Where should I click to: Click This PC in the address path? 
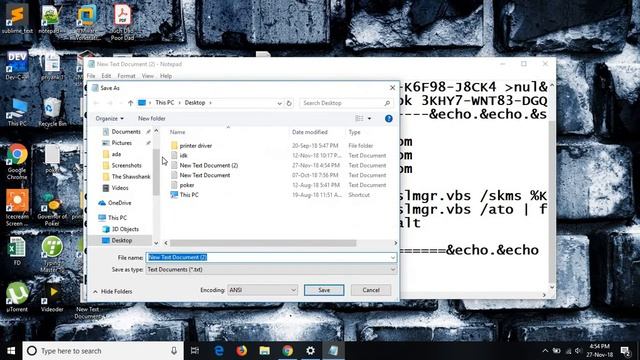click(x=164, y=103)
